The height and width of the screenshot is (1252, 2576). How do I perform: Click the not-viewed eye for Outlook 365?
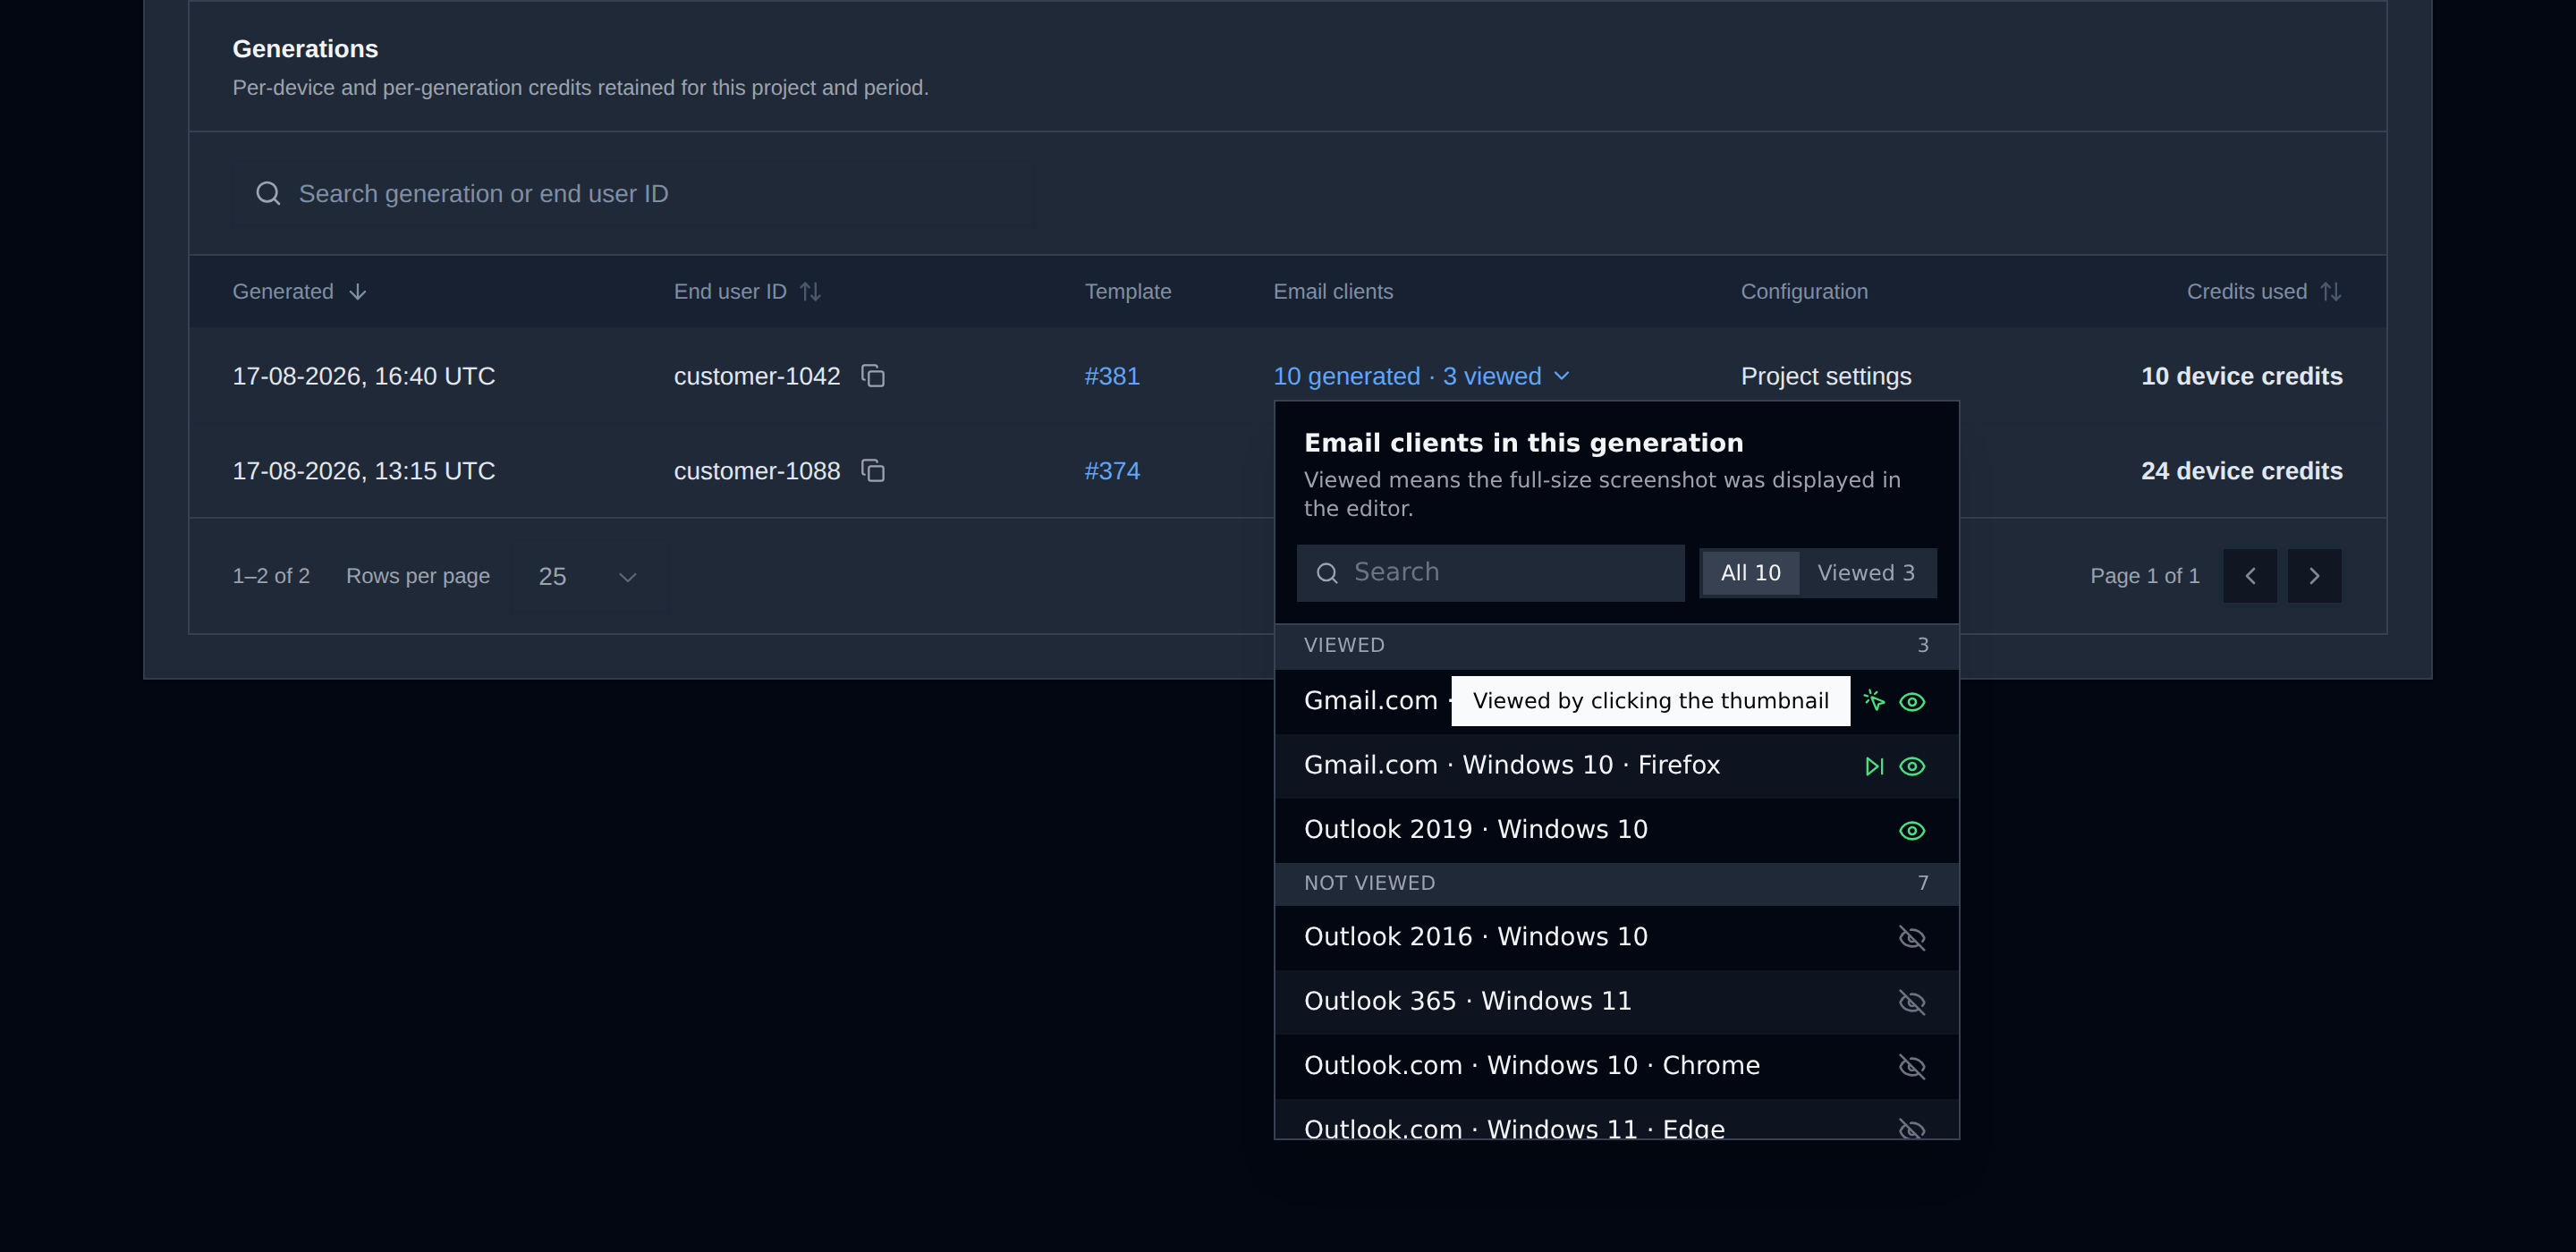tap(1912, 1002)
